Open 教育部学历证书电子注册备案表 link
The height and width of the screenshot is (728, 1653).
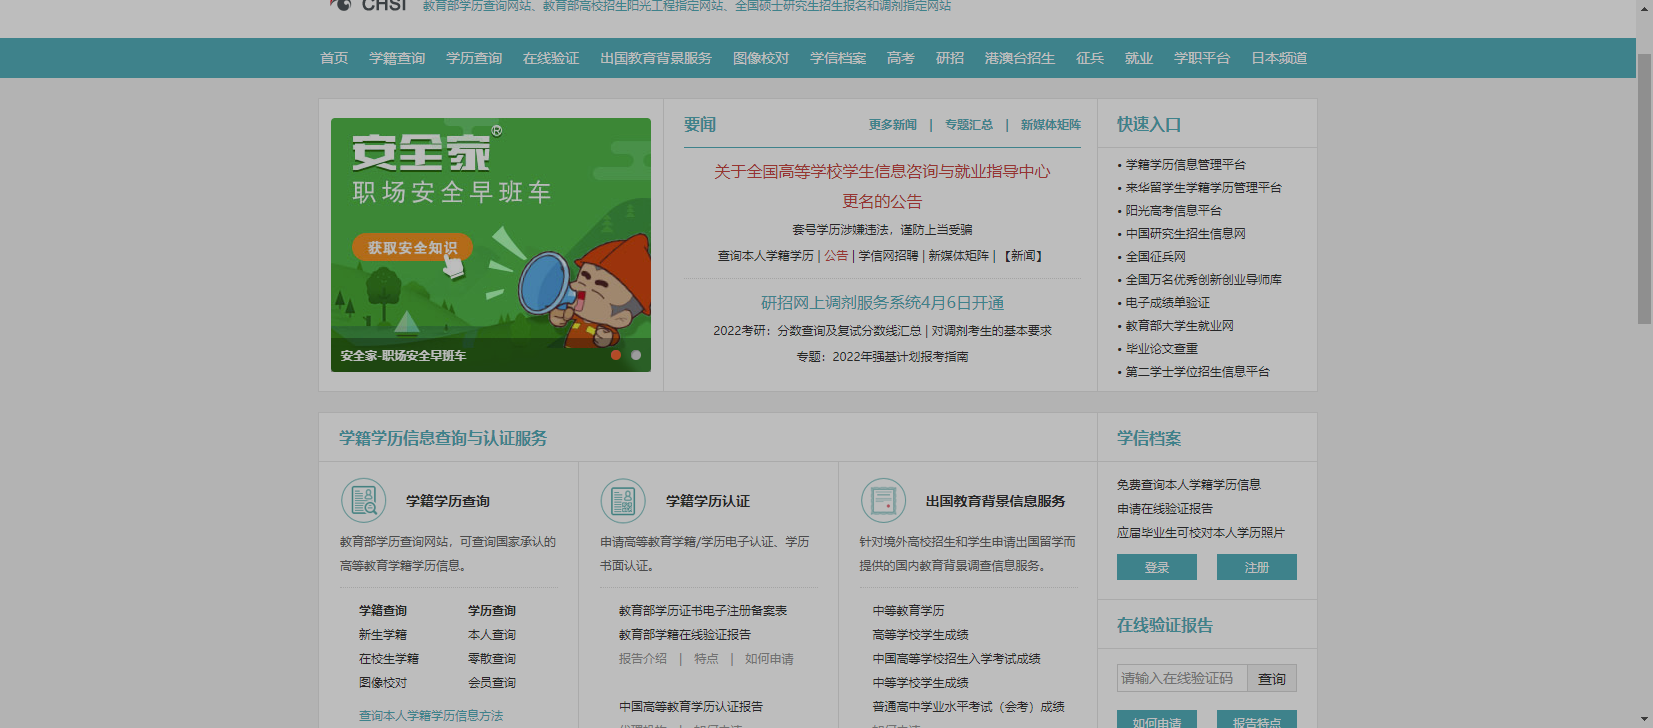(x=703, y=611)
